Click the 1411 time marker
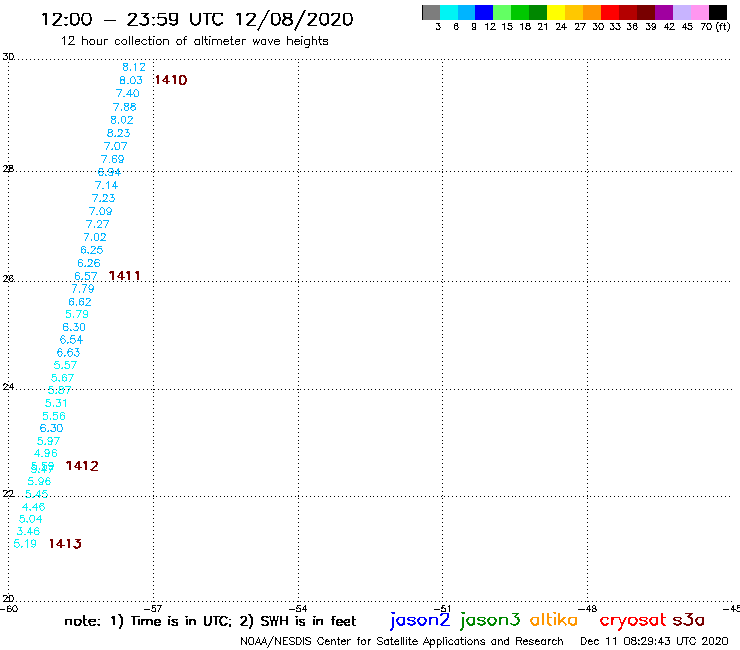This screenshot has height=650, width=740. tap(125, 275)
